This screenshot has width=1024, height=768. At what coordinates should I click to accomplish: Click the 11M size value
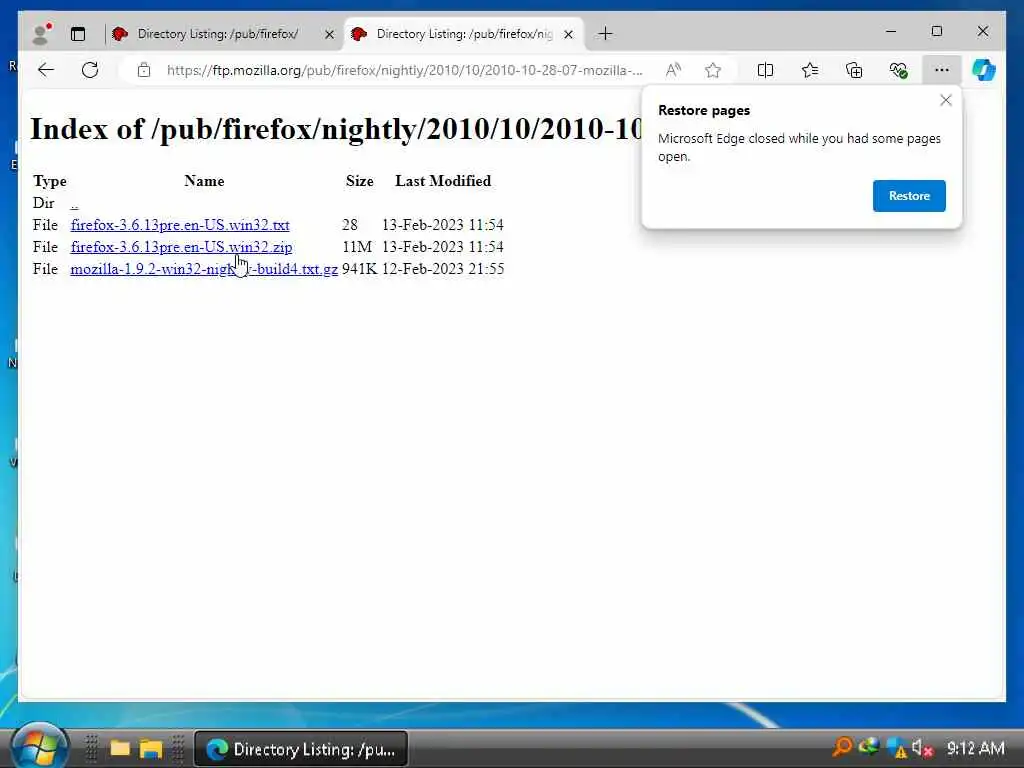pos(357,247)
